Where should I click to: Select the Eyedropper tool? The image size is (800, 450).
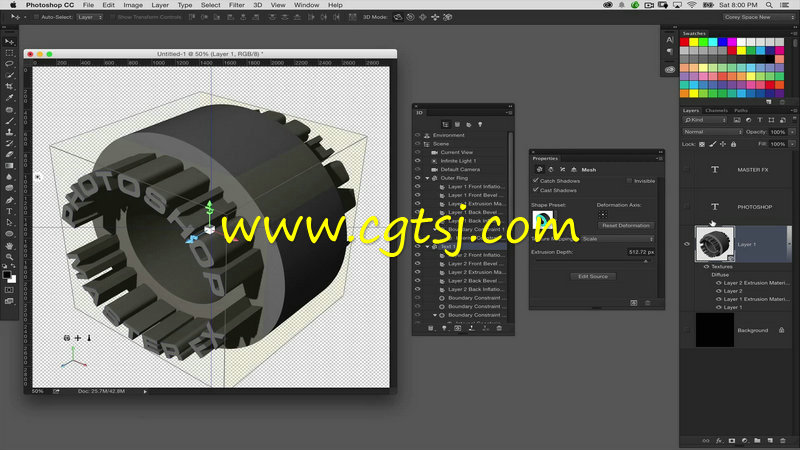tap(9, 98)
